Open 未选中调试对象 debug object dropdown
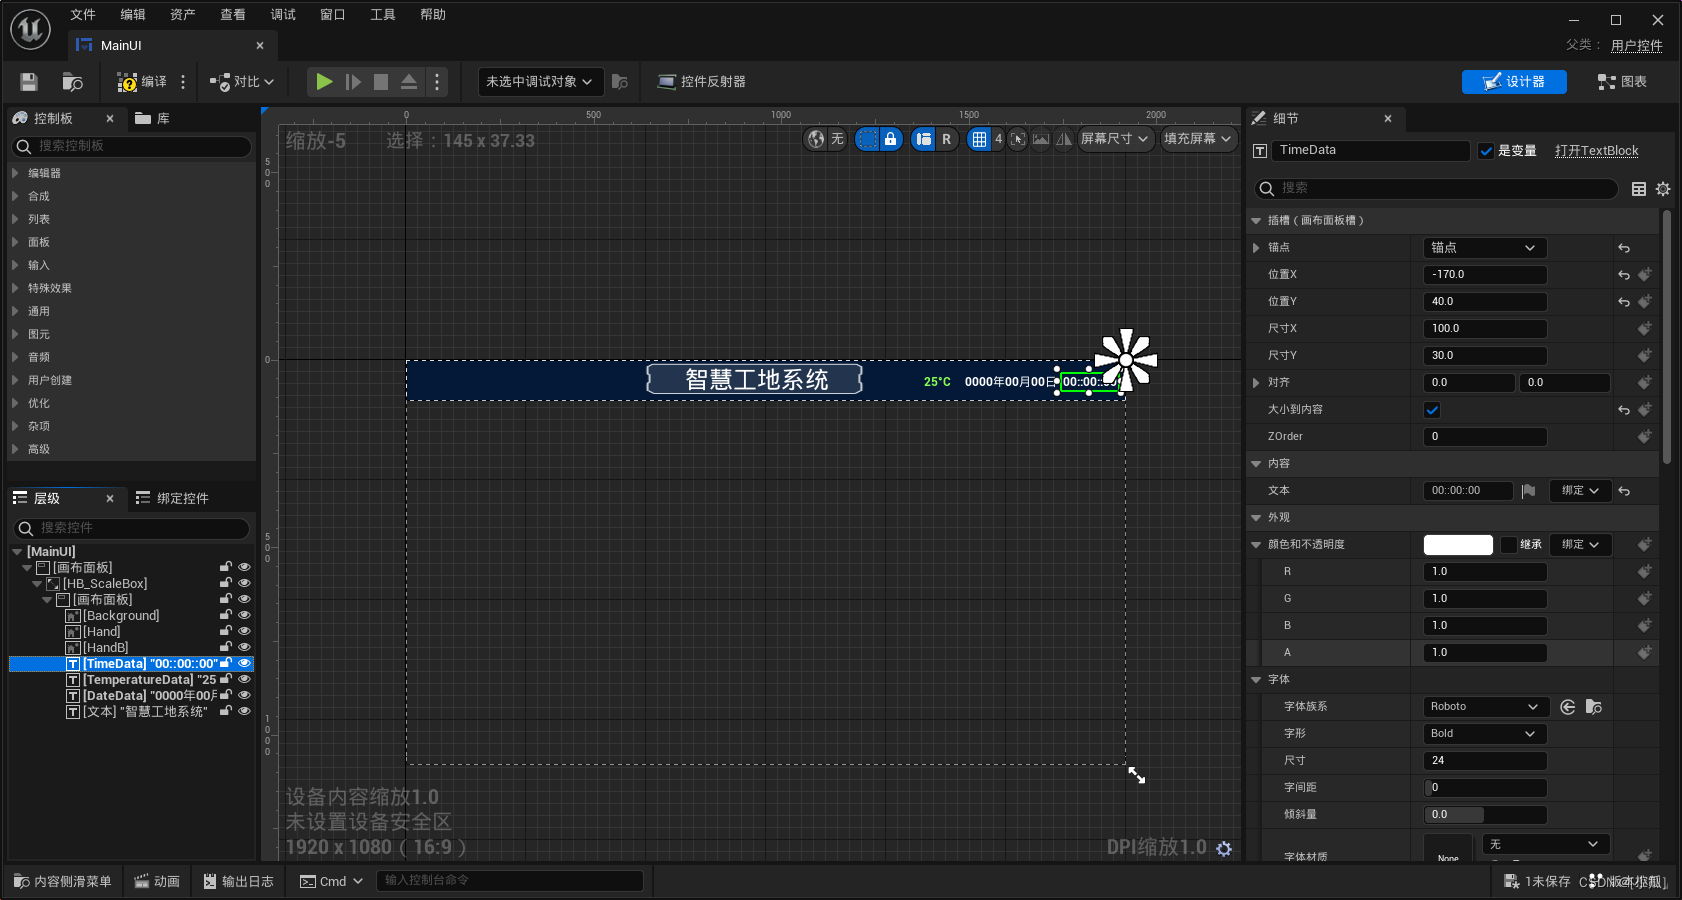The width and height of the screenshot is (1682, 900). click(540, 82)
